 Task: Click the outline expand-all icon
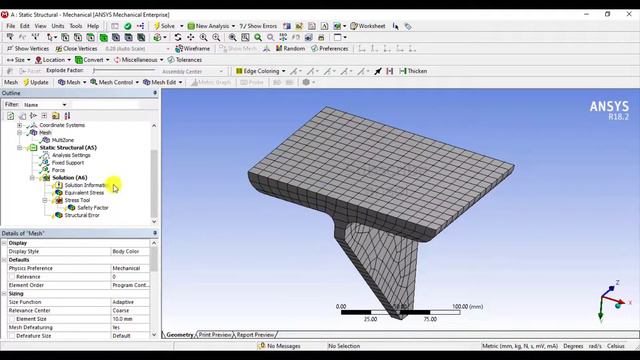pyautogui.click(x=44, y=116)
